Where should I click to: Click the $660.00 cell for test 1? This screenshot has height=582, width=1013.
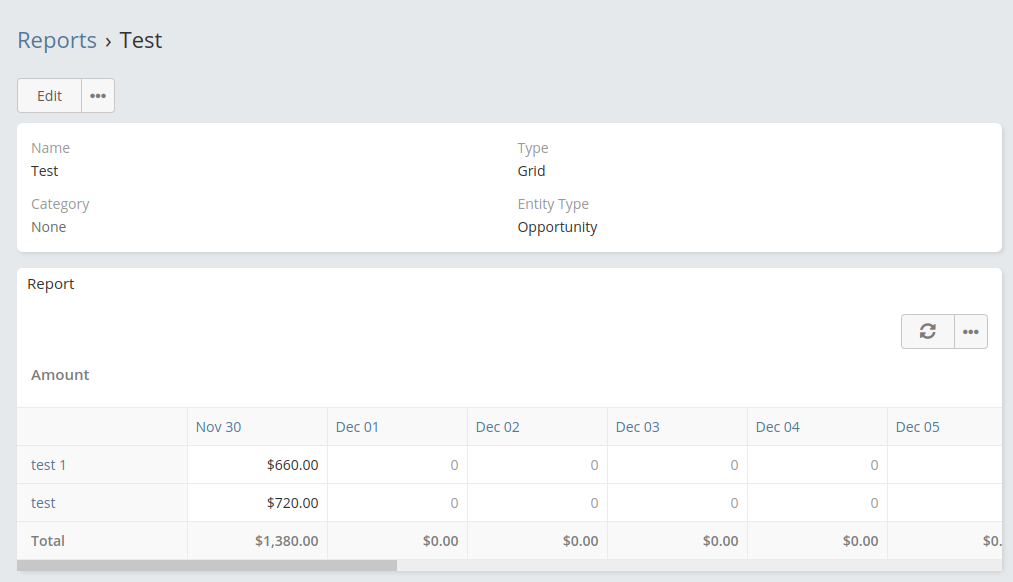tap(292, 465)
